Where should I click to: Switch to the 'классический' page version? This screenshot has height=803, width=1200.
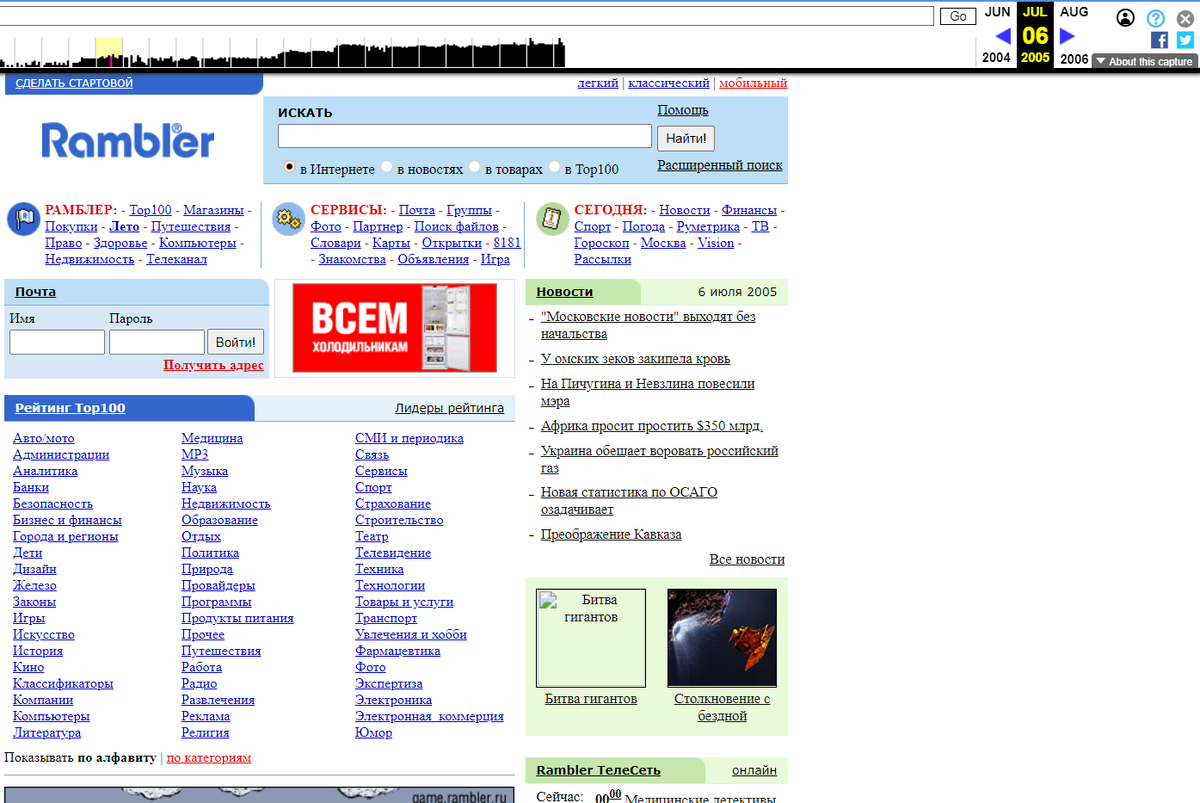pos(669,83)
